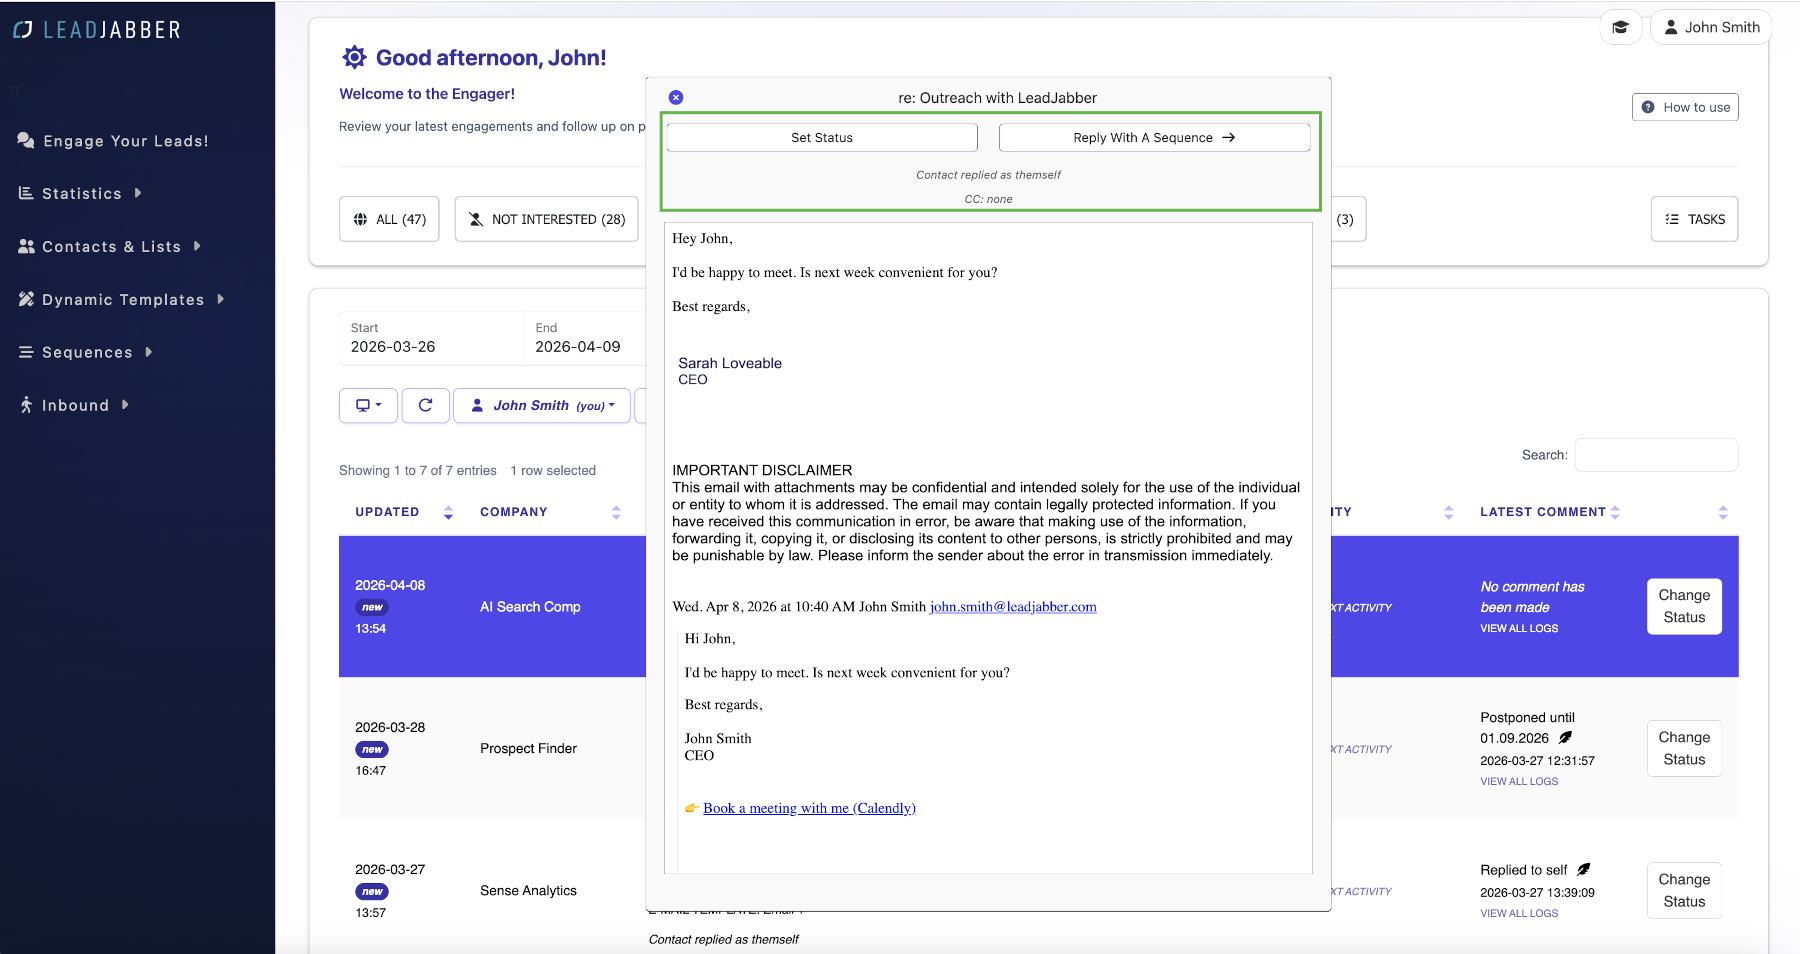Click the graduation cap tutorial icon
This screenshot has height=954, width=1800.
[x=1620, y=27]
